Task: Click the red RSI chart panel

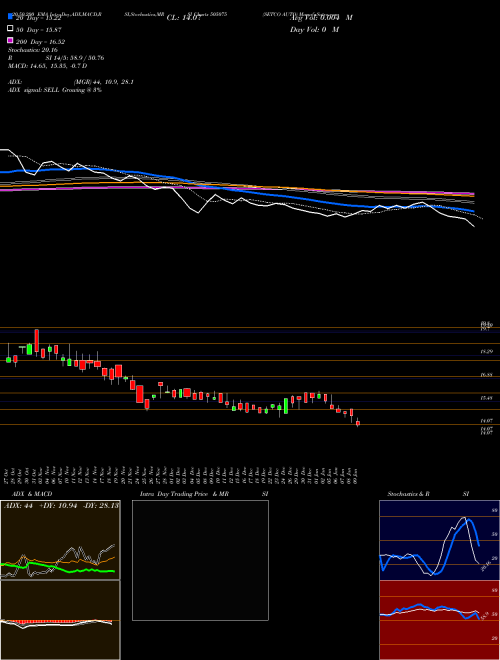Action: click(x=439, y=620)
